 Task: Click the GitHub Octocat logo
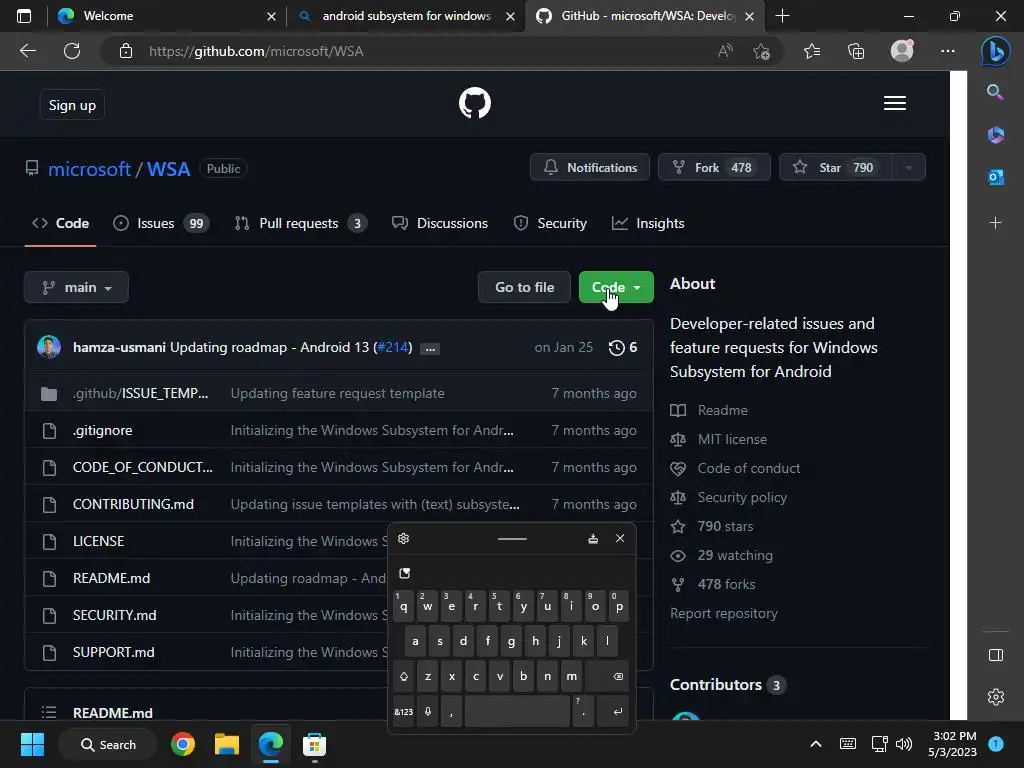pos(475,103)
